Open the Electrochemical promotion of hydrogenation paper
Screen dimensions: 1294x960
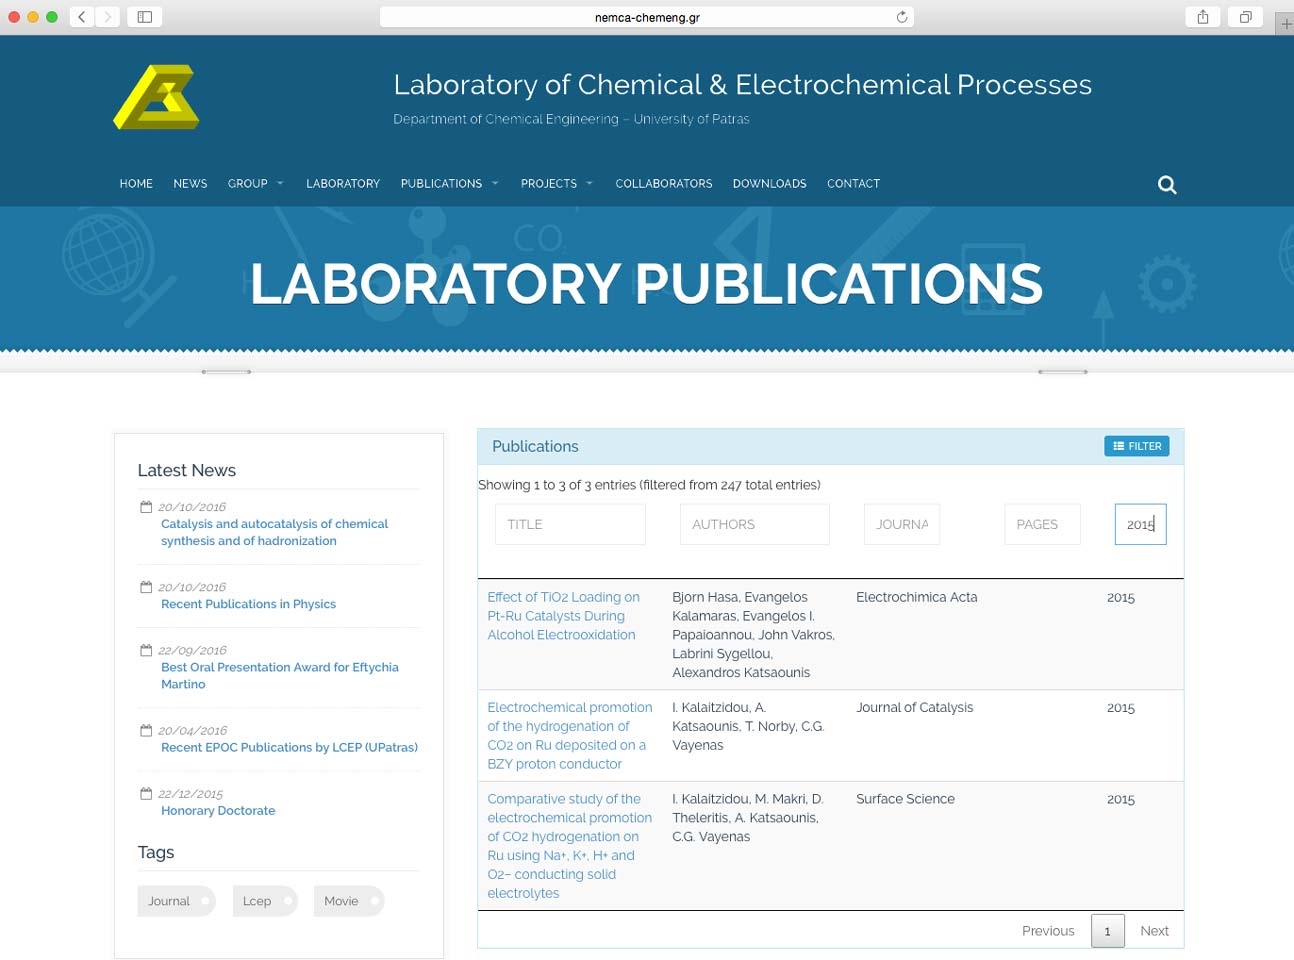(569, 735)
